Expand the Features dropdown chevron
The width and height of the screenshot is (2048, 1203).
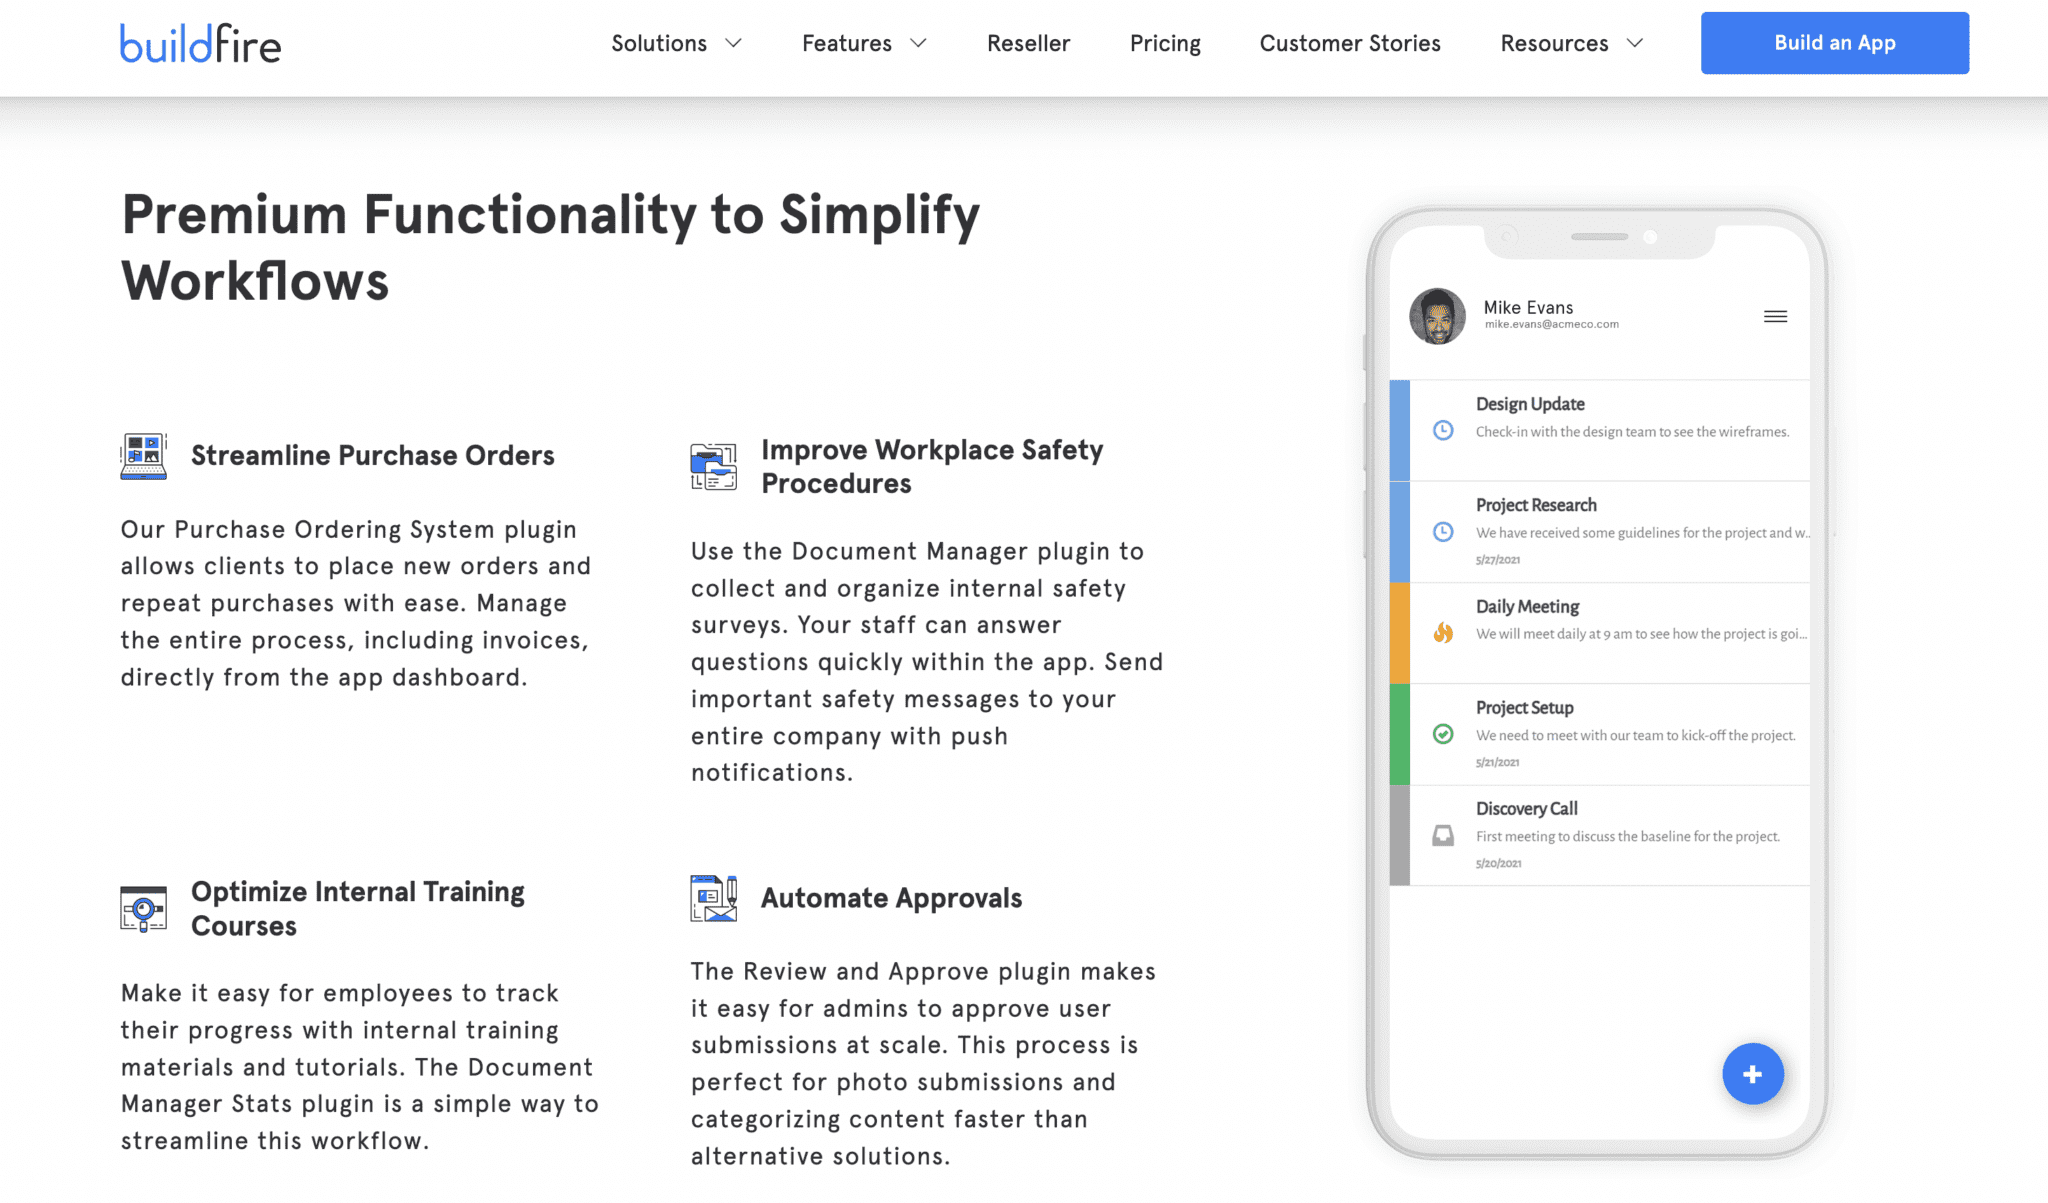918,43
